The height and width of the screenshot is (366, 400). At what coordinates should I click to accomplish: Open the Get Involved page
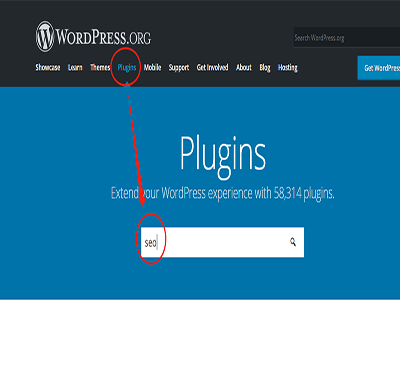coord(213,68)
